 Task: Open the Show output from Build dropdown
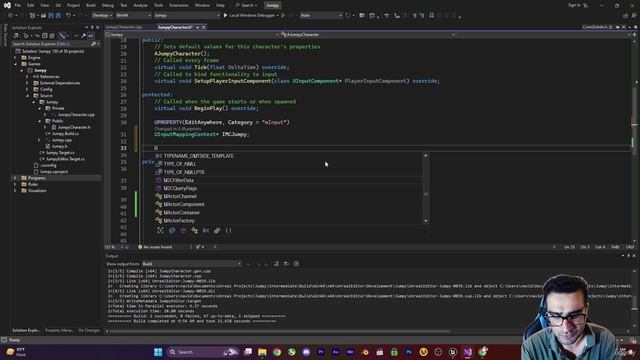(191, 264)
